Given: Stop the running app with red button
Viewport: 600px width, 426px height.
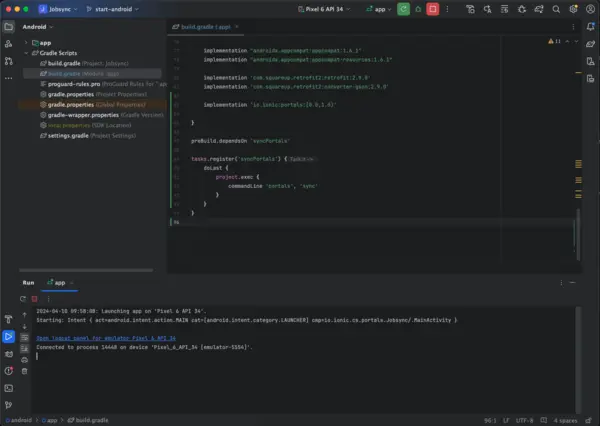Looking at the screenshot, I should (432, 9).
